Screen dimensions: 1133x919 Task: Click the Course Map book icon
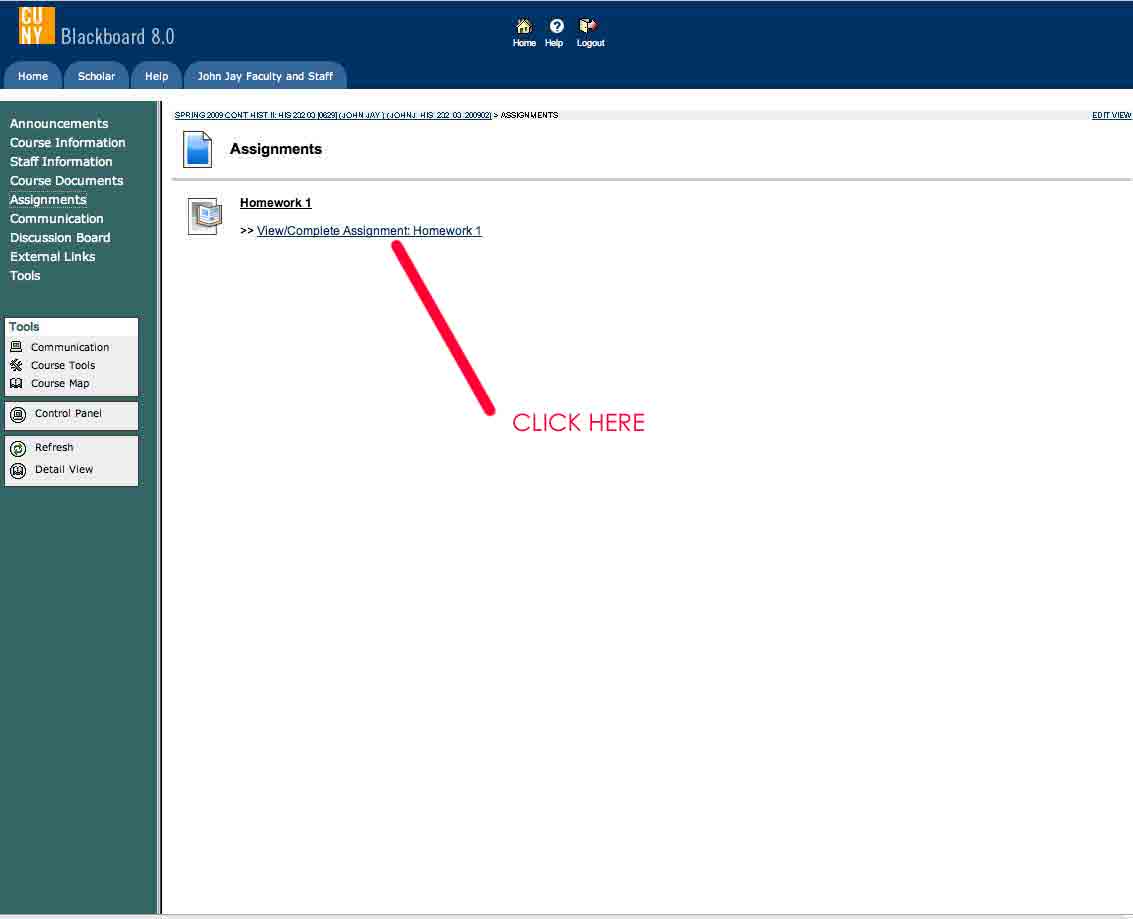click(x=16, y=383)
